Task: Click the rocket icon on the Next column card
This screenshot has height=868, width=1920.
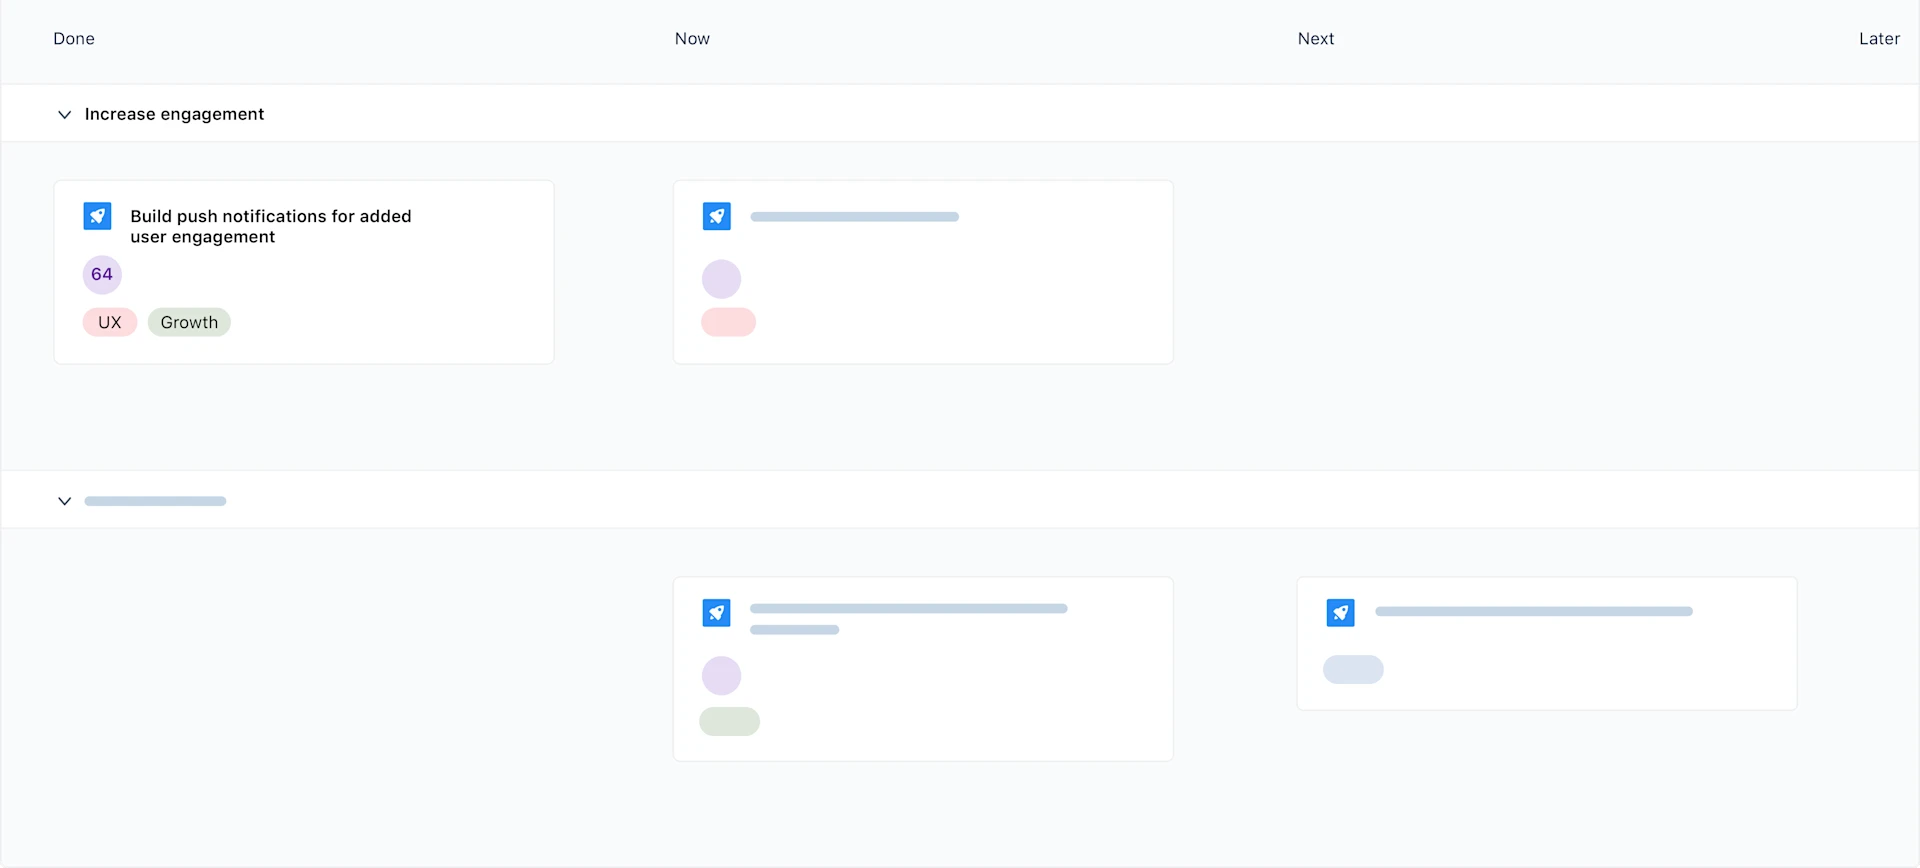Action: coord(1341,613)
